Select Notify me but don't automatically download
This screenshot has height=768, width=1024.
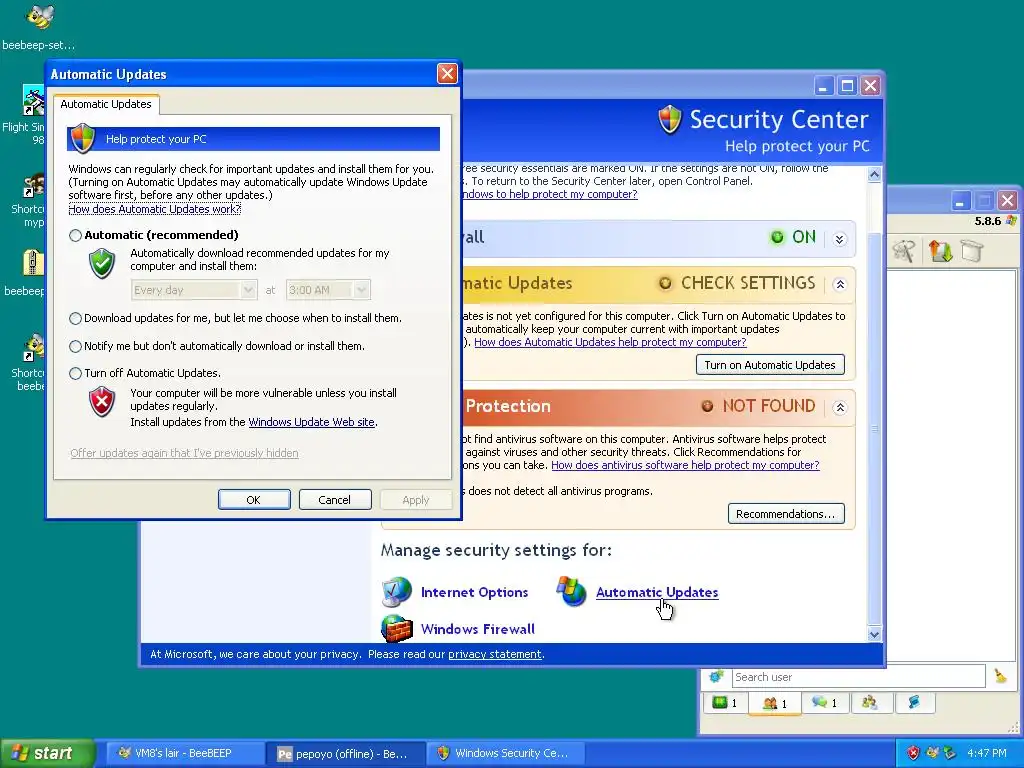76,346
